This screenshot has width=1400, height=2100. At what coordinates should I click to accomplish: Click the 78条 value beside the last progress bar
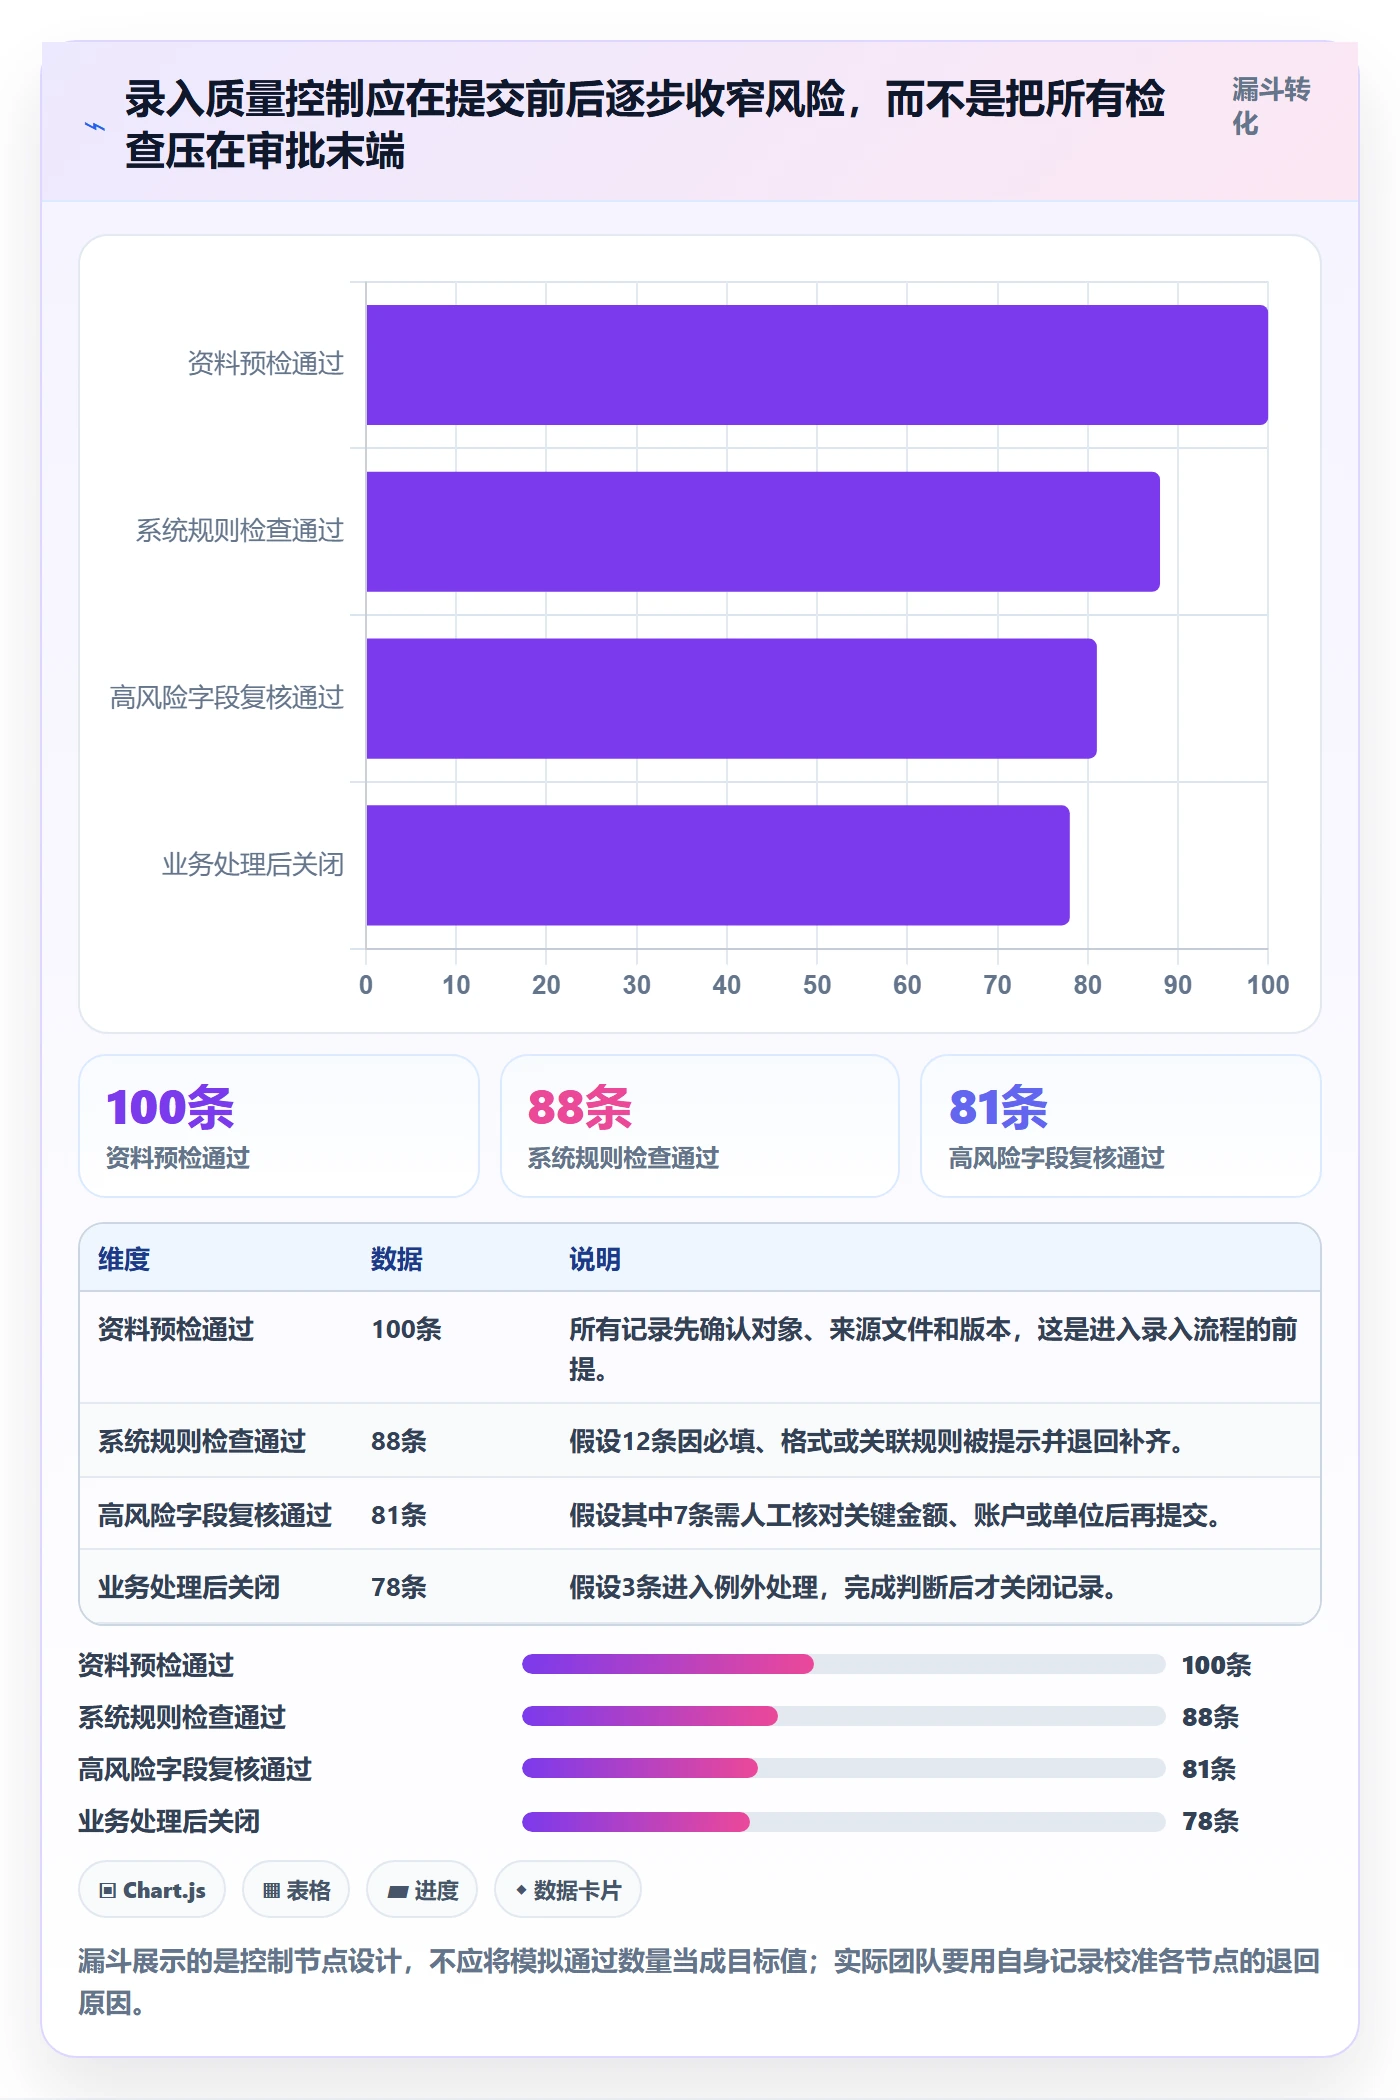tap(1211, 1821)
